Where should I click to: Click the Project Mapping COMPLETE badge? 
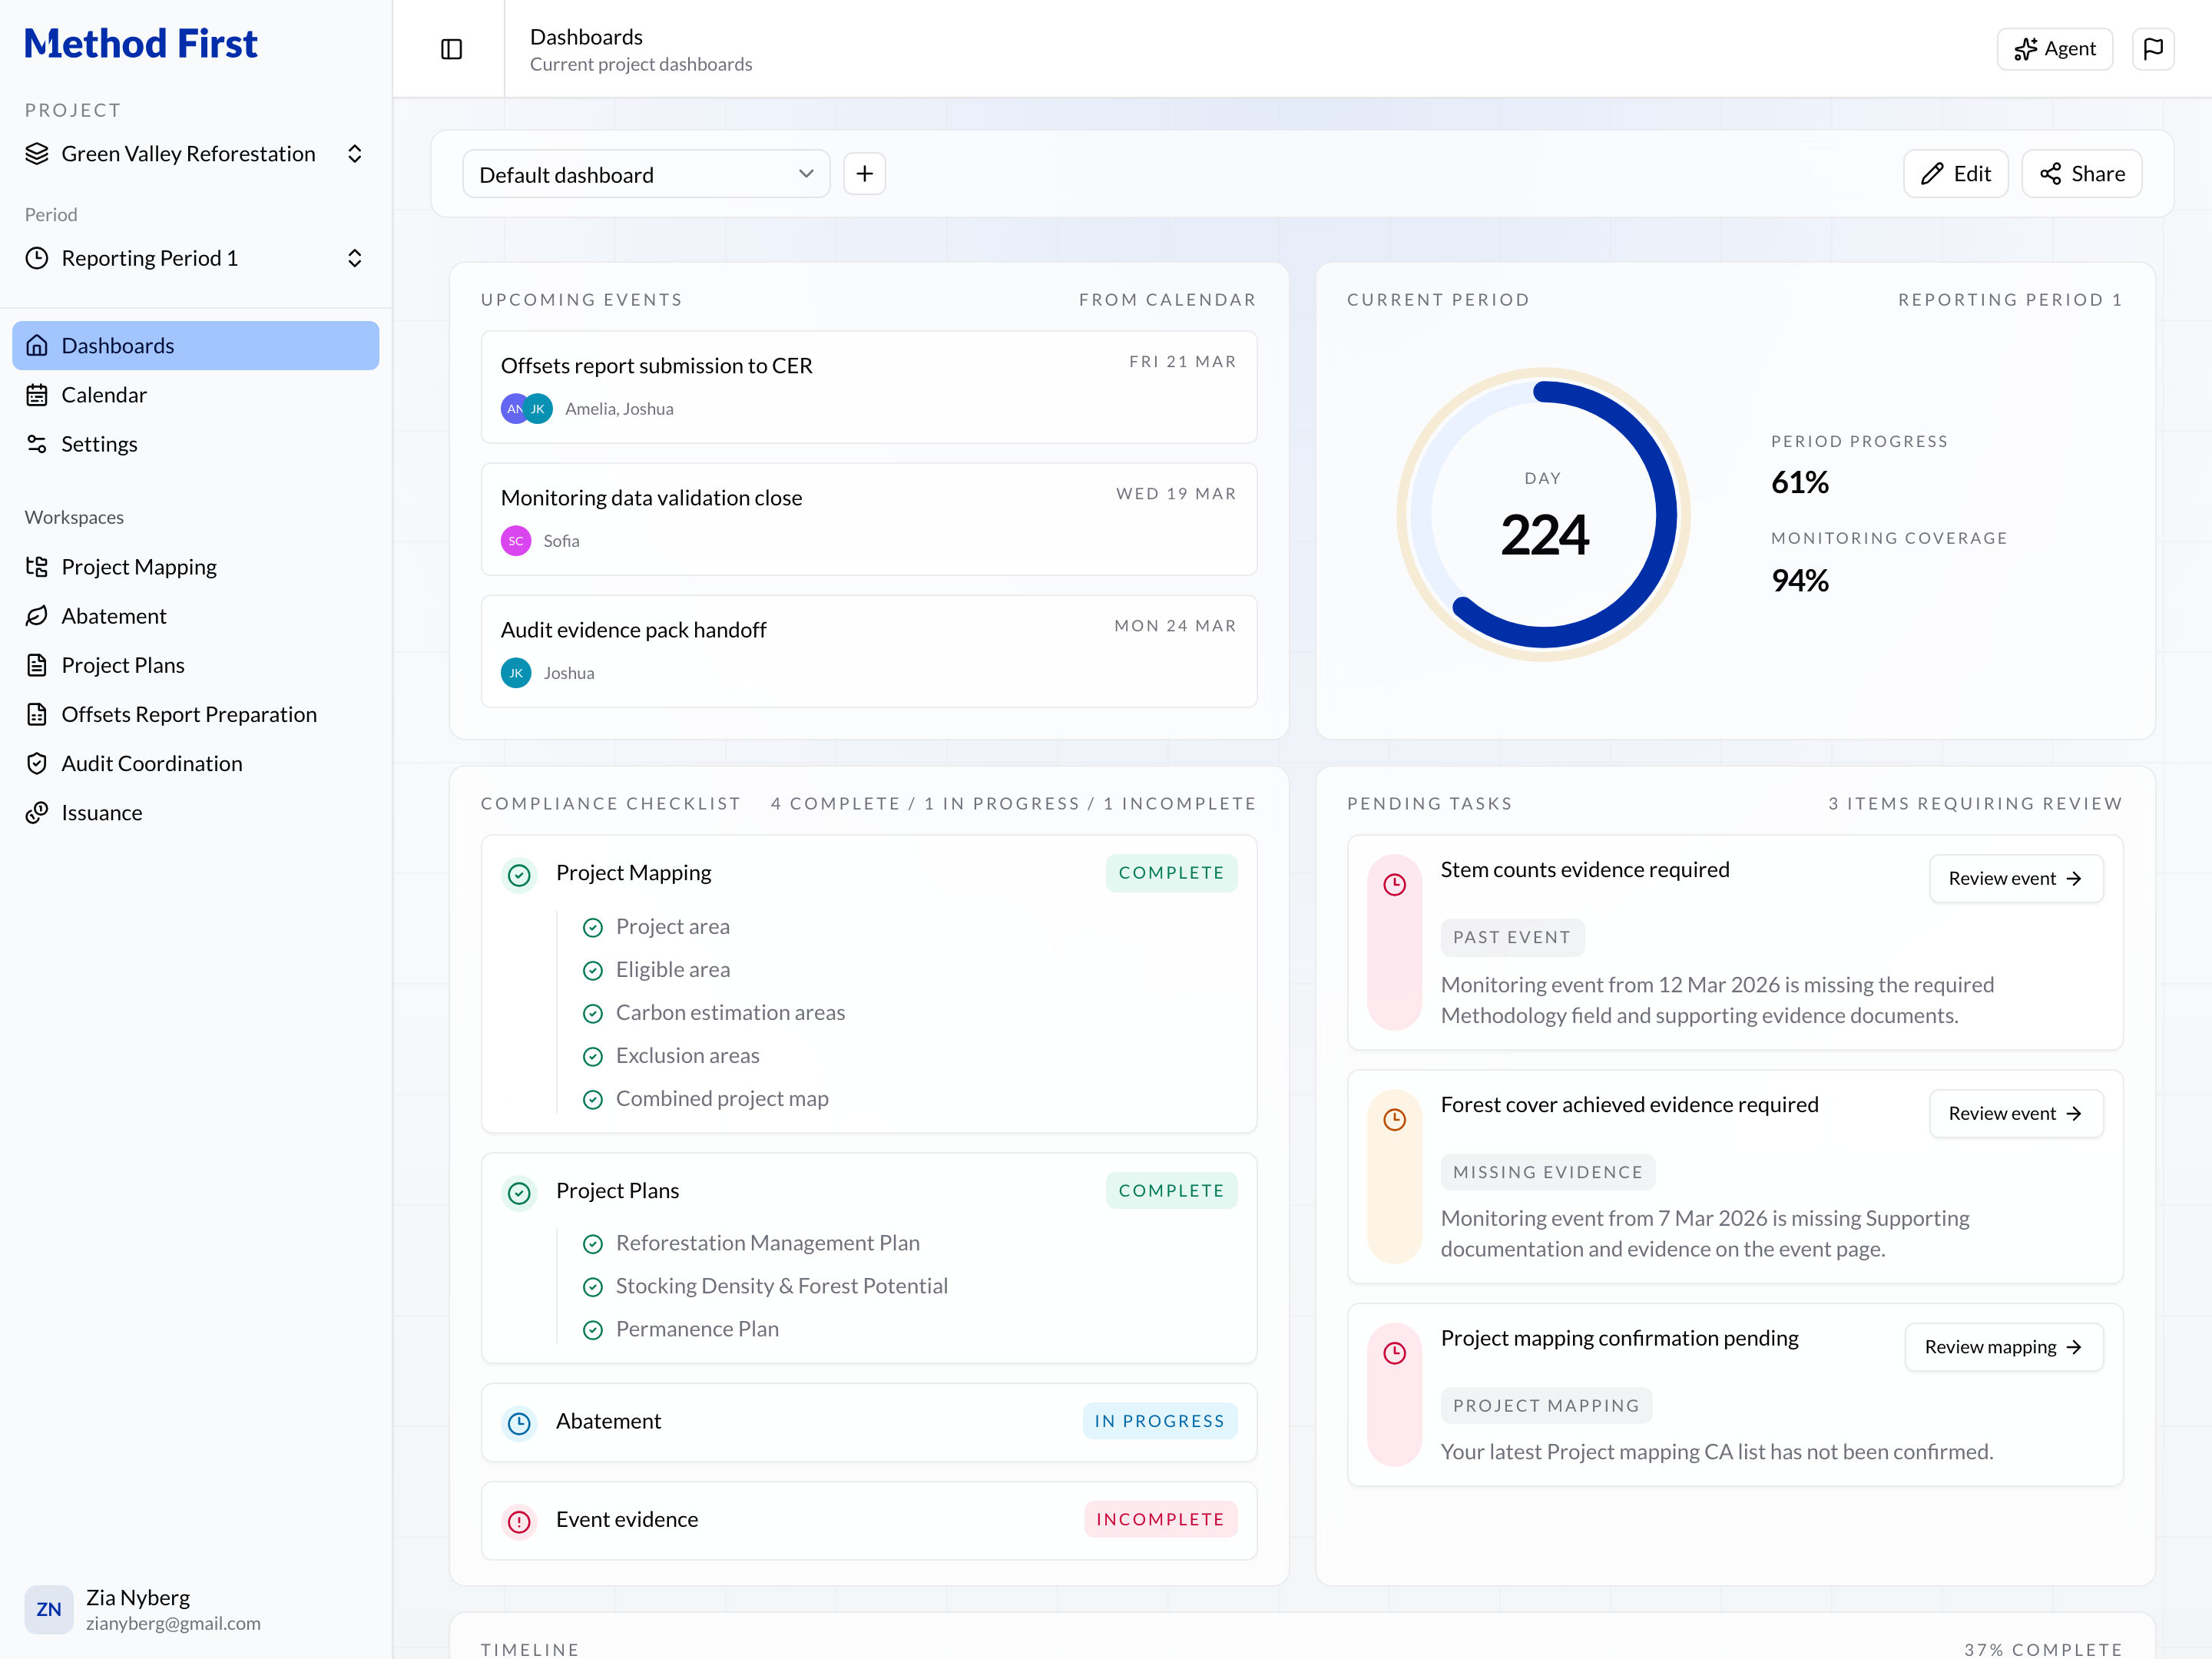click(1171, 873)
